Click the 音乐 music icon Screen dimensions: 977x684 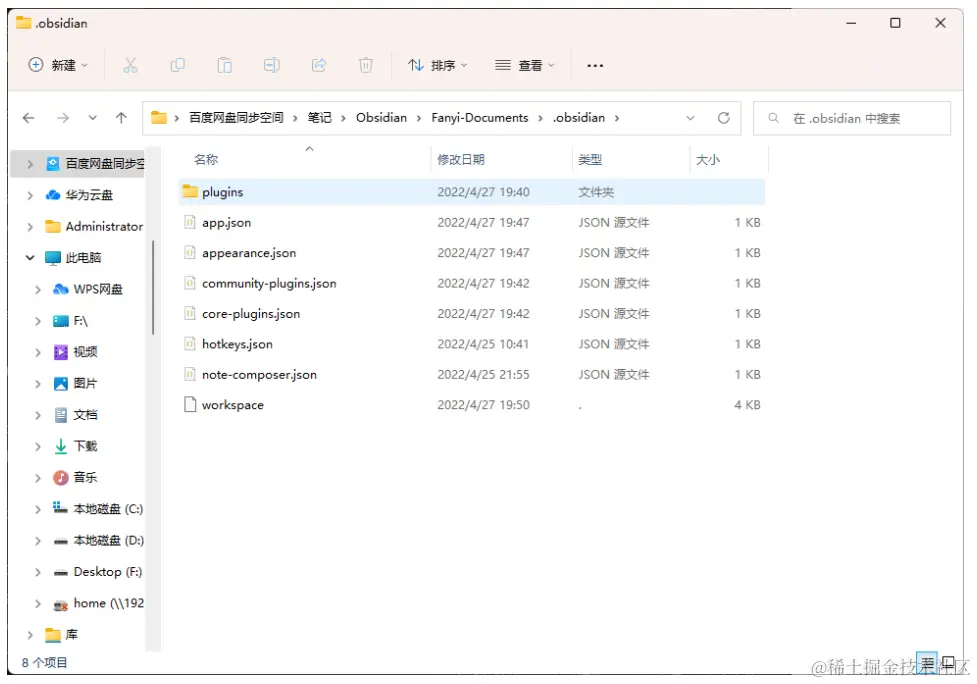(x=60, y=478)
